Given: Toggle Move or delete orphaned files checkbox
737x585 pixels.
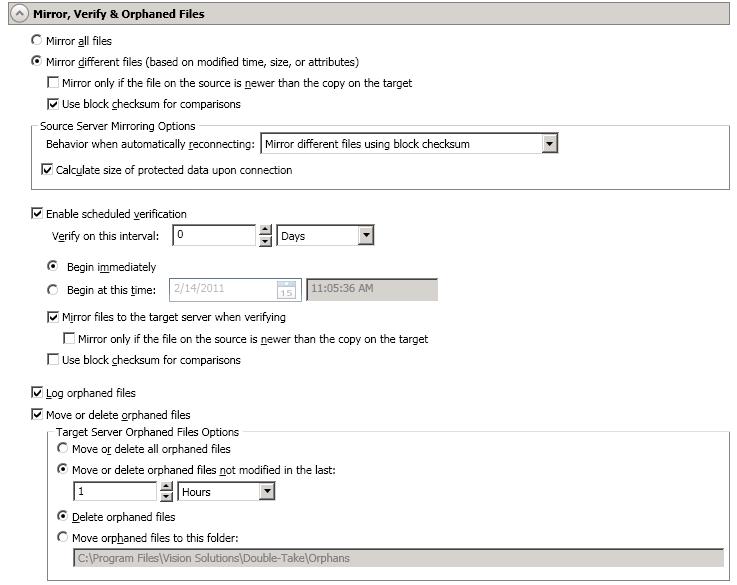Looking at the screenshot, I should click(x=38, y=415).
